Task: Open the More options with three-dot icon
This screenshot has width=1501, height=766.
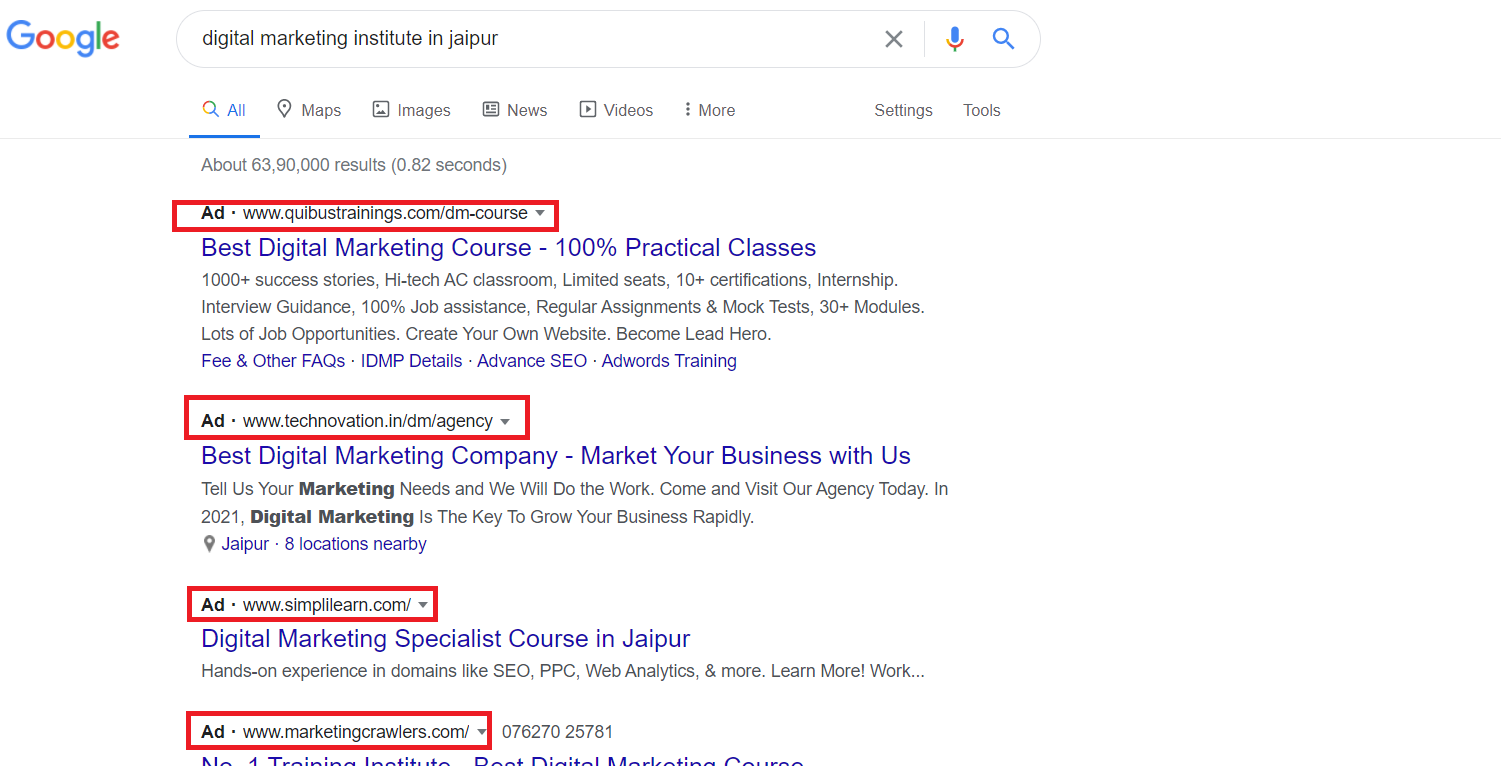Action: pos(687,109)
